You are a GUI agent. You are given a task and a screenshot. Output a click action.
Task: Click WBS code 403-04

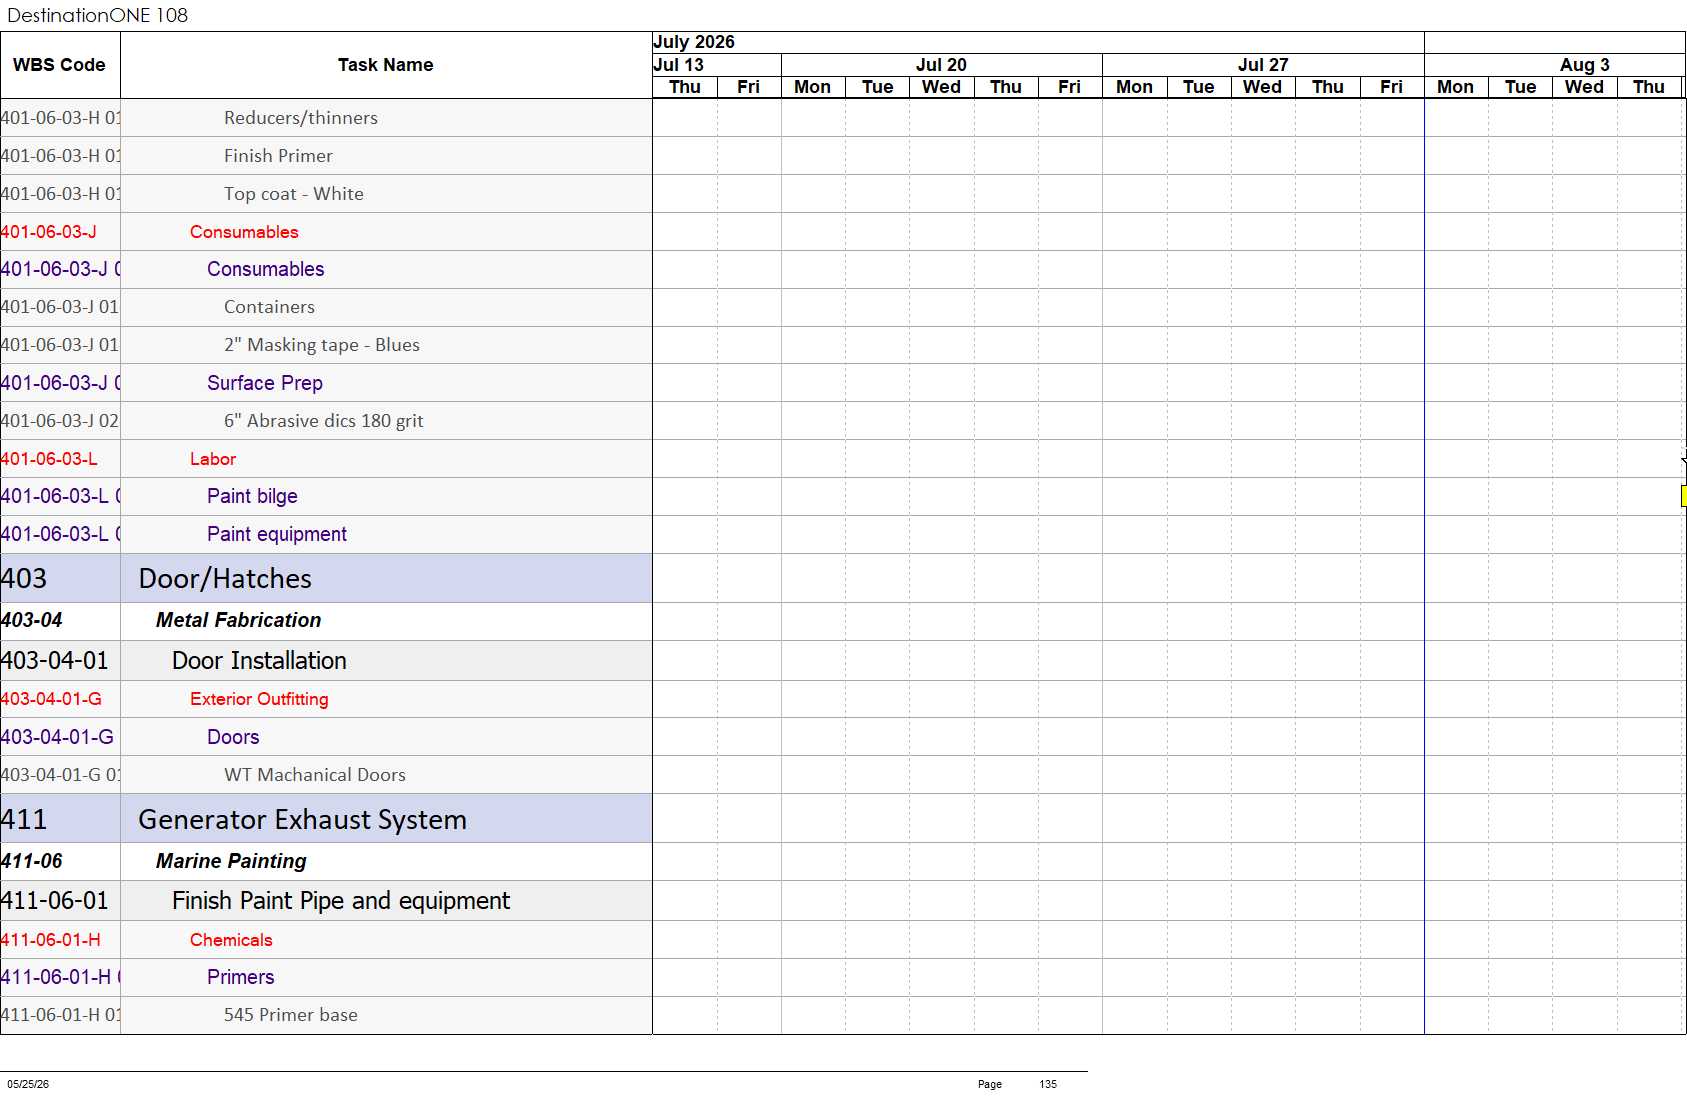(32, 620)
